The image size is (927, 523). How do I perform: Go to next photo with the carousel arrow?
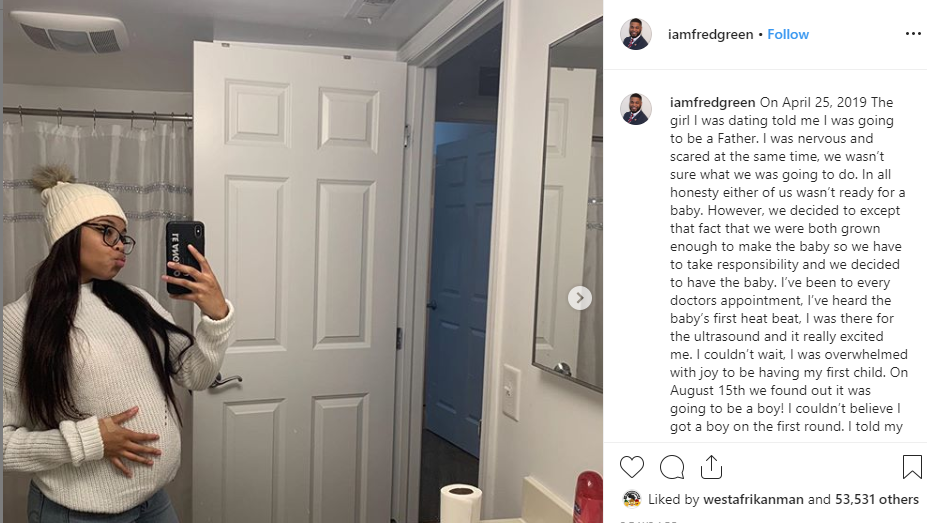579,298
